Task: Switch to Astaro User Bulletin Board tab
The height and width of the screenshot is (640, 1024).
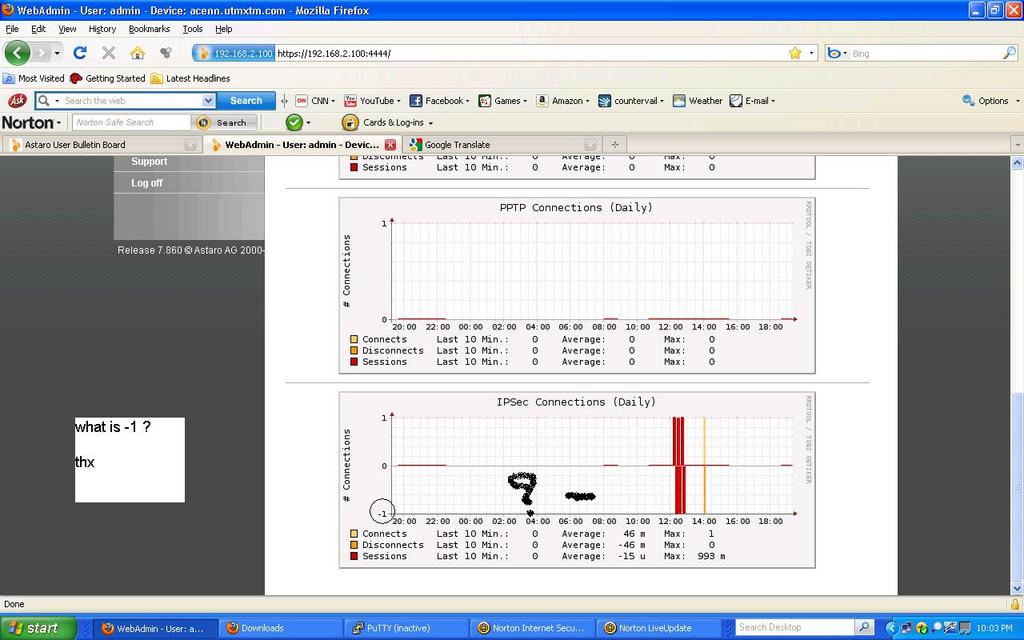Action: tap(75, 145)
